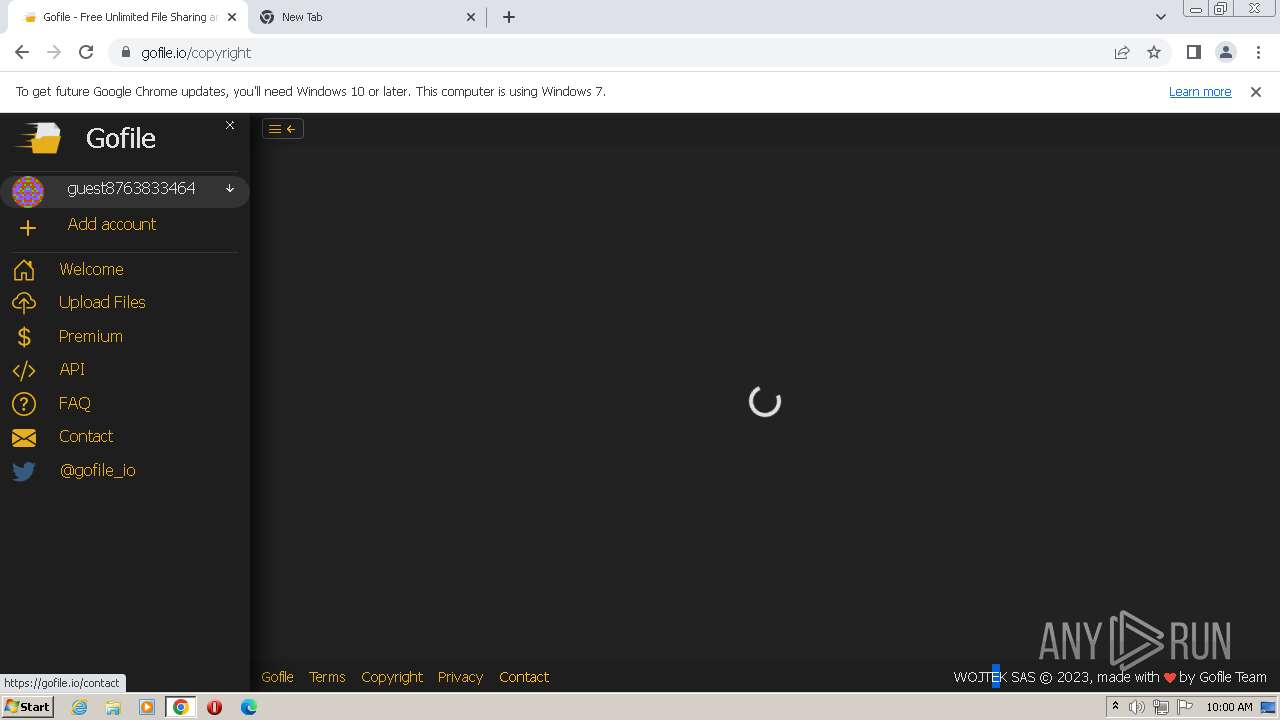Click the API code brackets icon

(24, 370)
